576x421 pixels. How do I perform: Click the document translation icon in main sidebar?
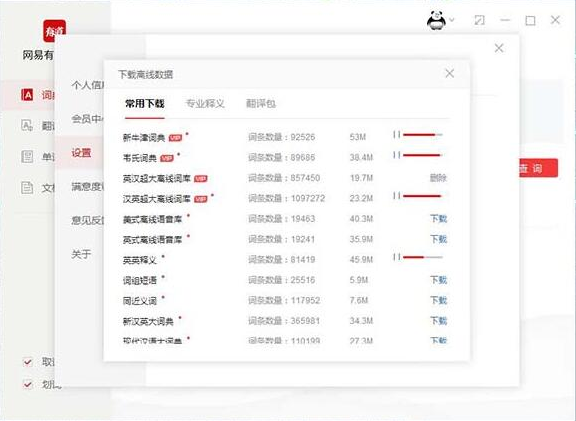point(27,188)
